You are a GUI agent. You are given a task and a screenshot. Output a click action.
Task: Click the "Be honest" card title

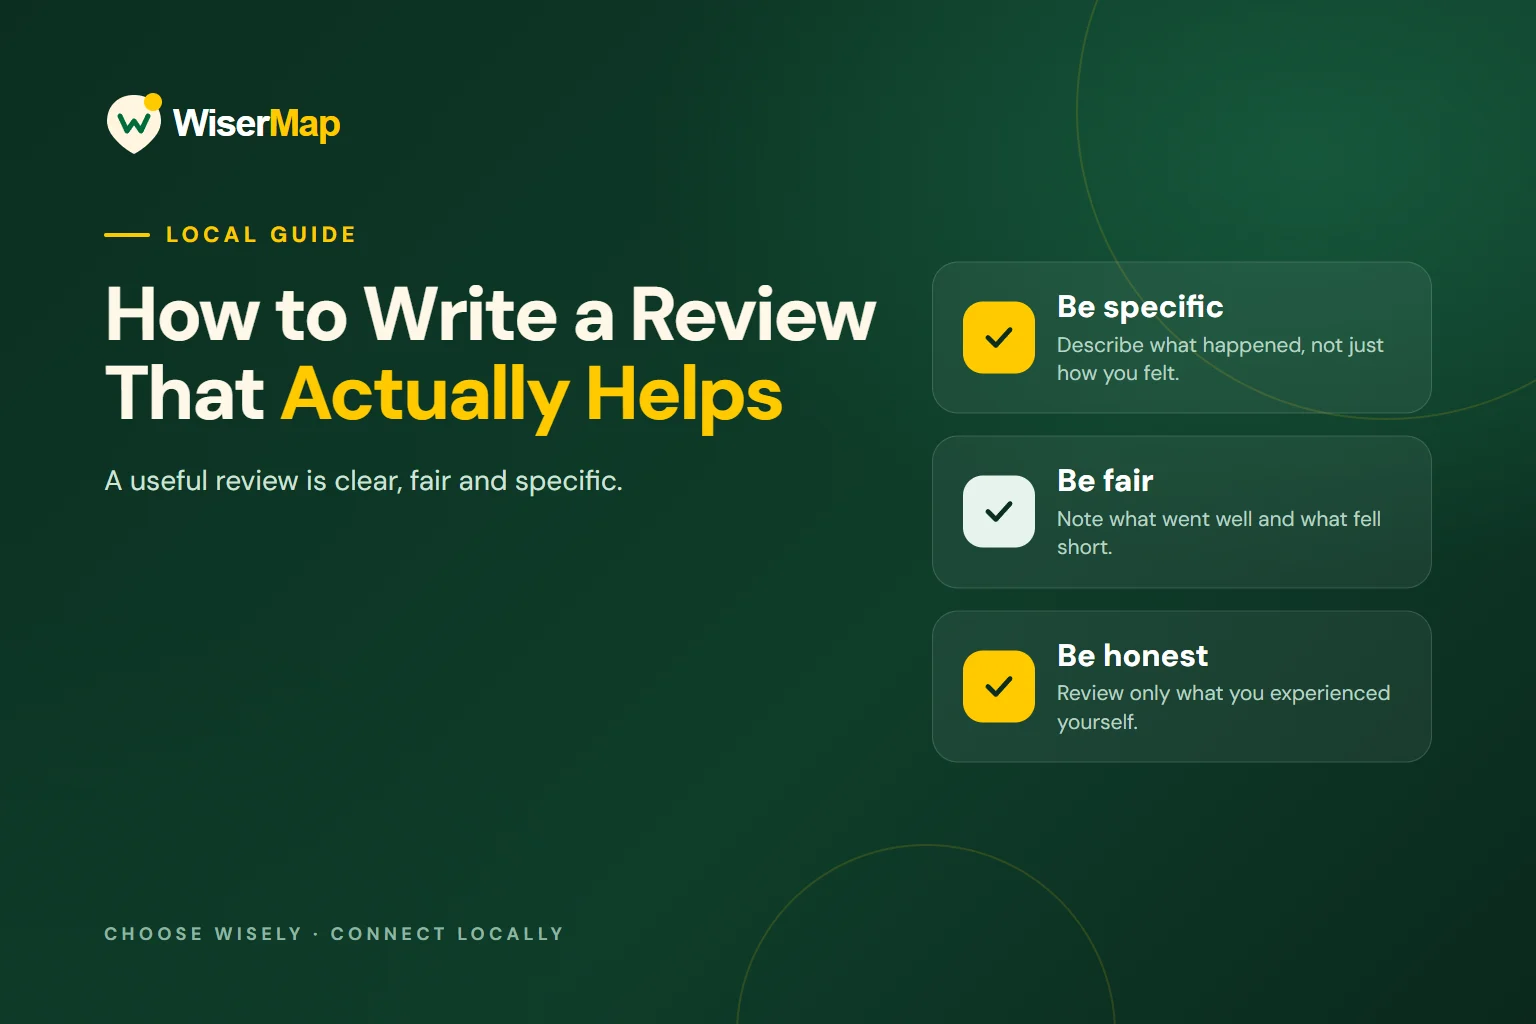tap(1132, 656)
